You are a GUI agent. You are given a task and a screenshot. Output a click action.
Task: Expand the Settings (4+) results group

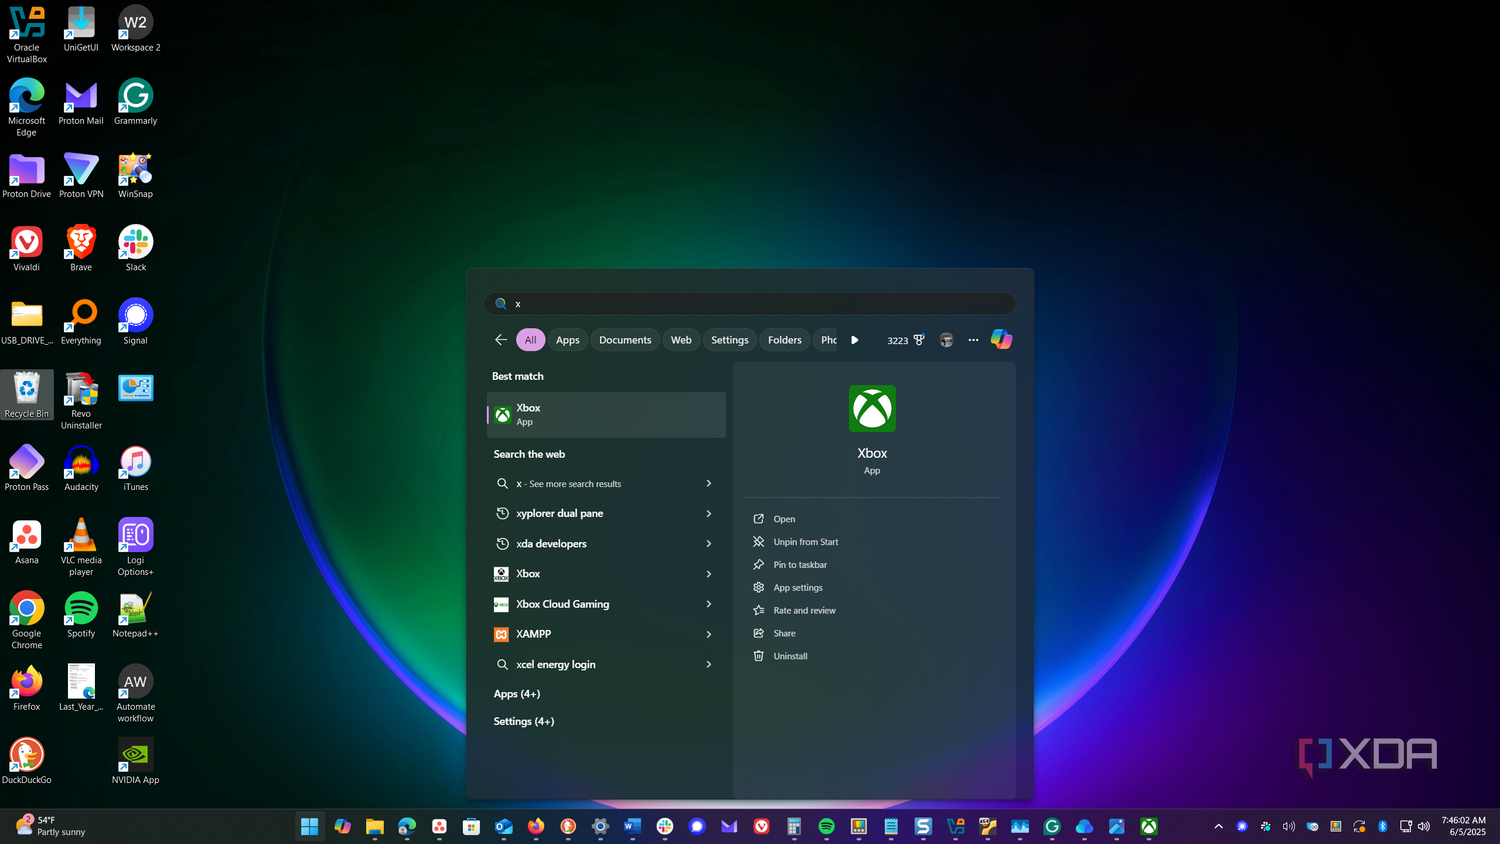click(524, 721)
